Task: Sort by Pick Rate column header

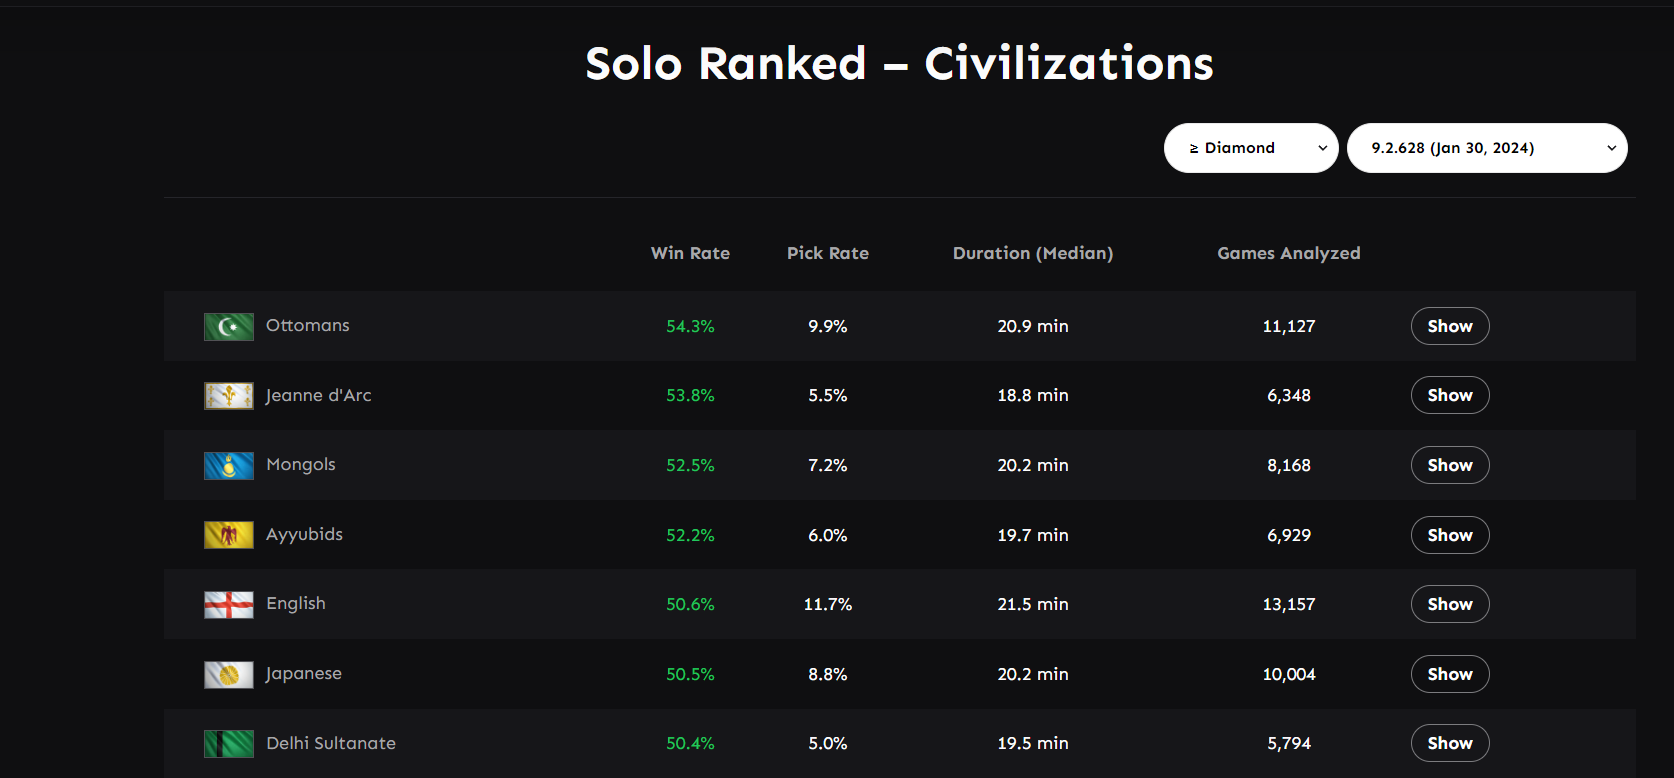Action: (x=828, y=253)
